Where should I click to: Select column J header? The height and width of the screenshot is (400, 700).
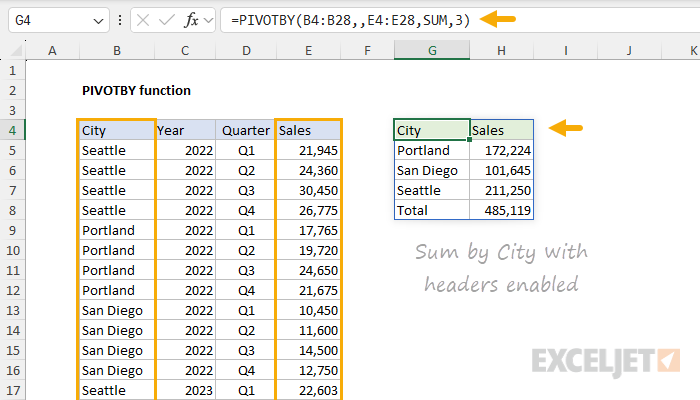coord(629,50)
